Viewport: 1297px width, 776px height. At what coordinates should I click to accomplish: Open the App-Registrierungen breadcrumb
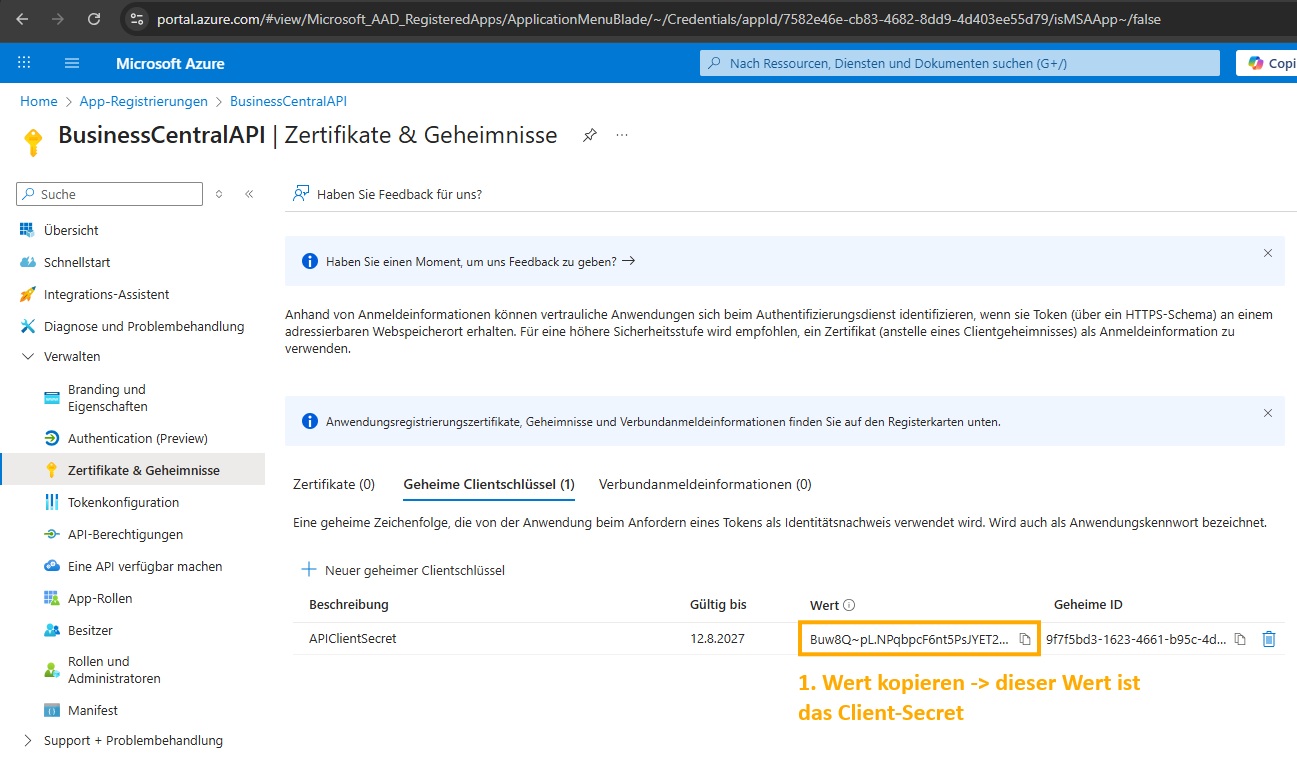[144, 101]
